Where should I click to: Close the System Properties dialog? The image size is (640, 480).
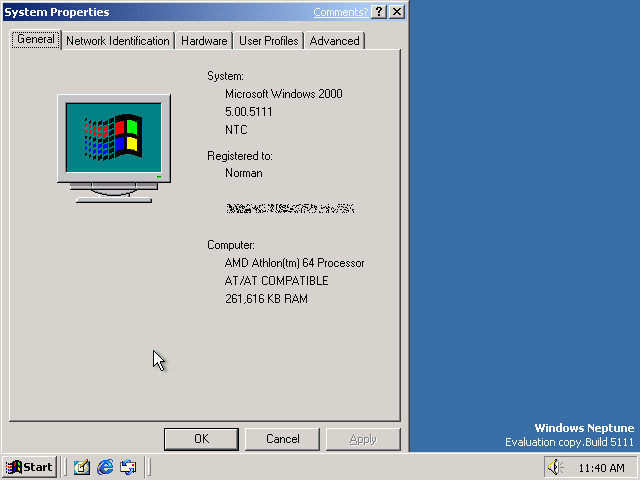click(397, 12)
